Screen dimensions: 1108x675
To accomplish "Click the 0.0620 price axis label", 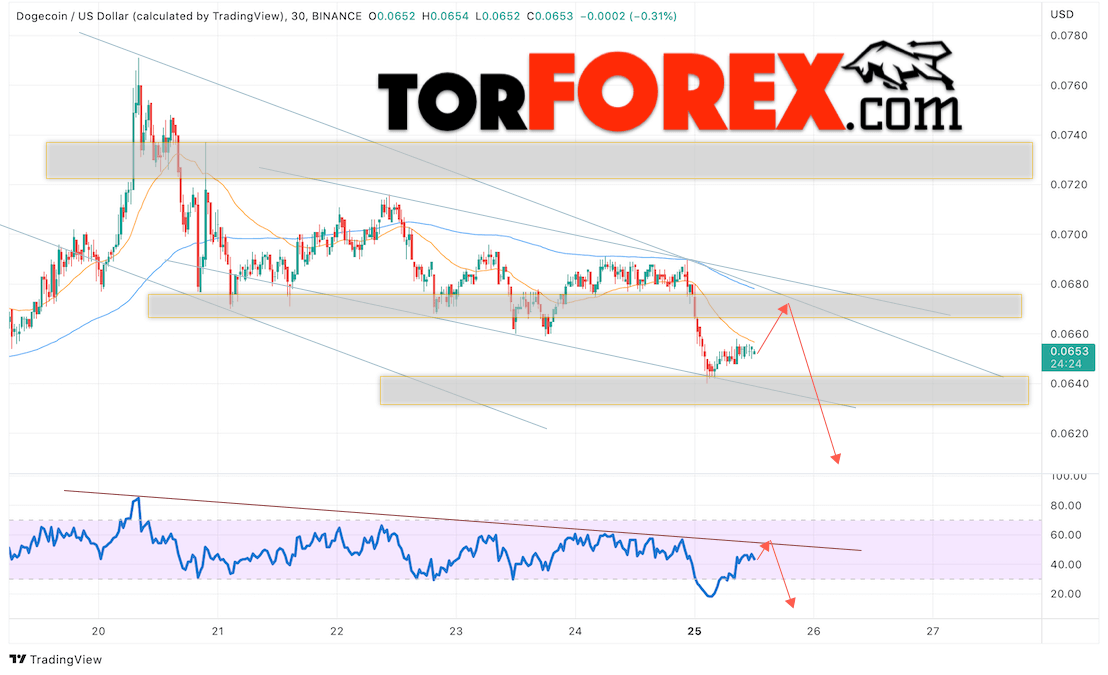I will (x=1069, y=433).
